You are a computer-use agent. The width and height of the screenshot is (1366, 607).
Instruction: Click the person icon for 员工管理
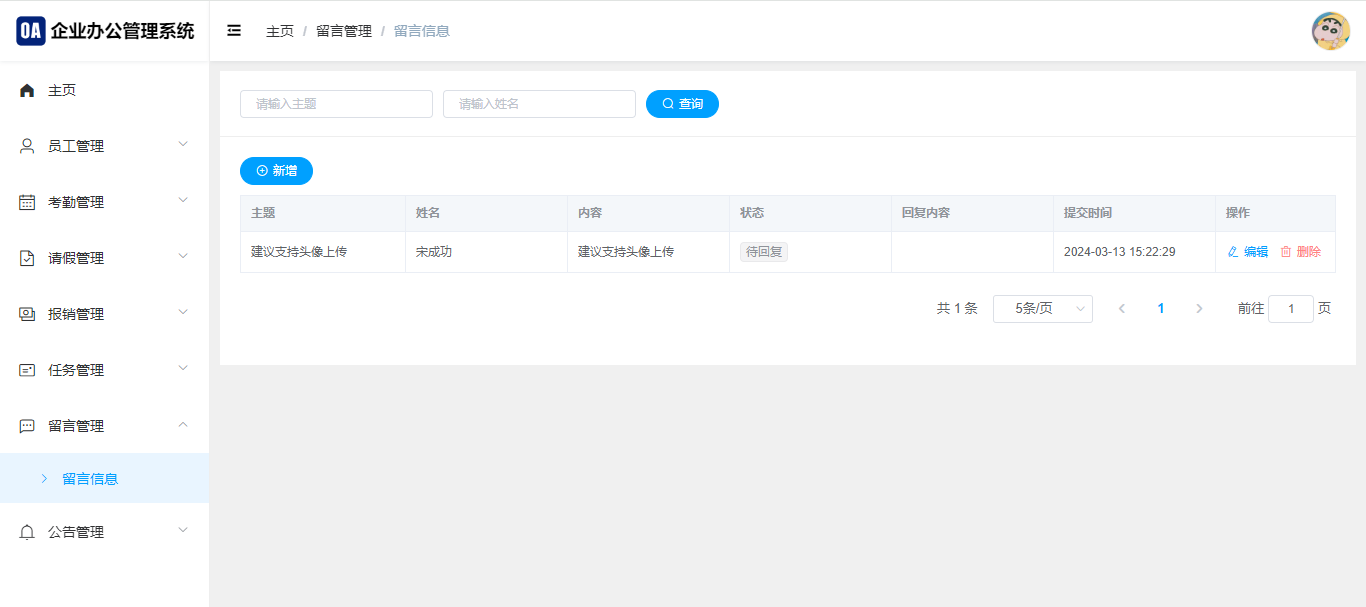click(x=27, y=146)
